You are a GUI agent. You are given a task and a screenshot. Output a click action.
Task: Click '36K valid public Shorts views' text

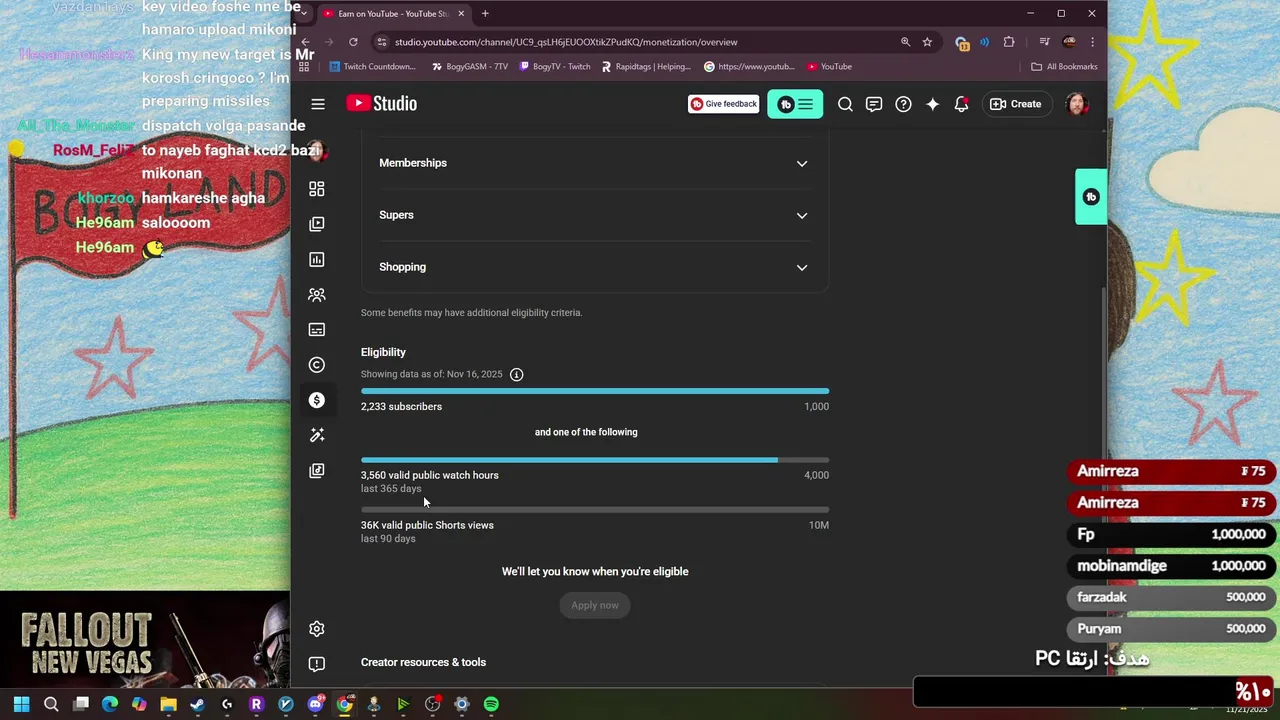pos(427,525)
